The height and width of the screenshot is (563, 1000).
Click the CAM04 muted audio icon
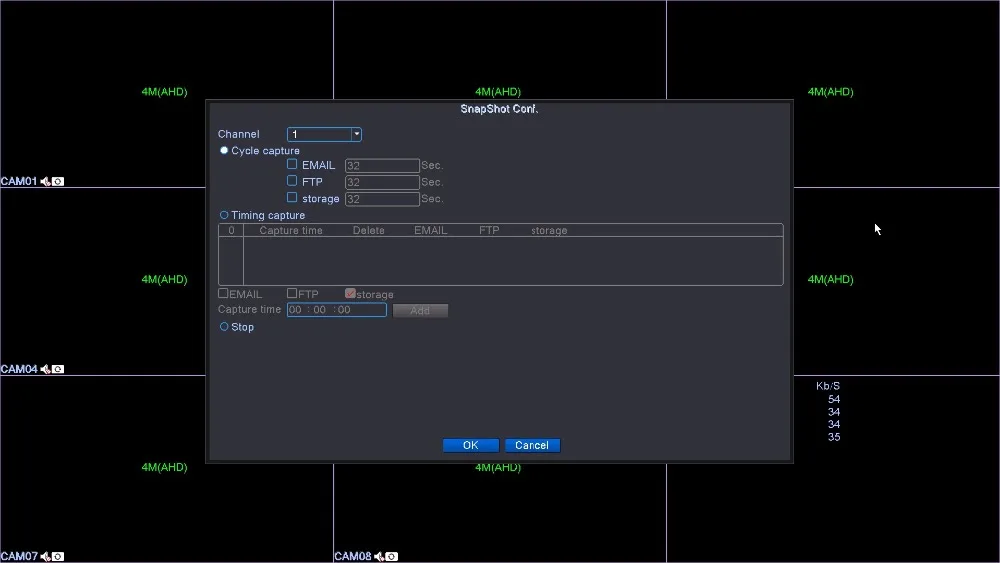tap(45, 369)
